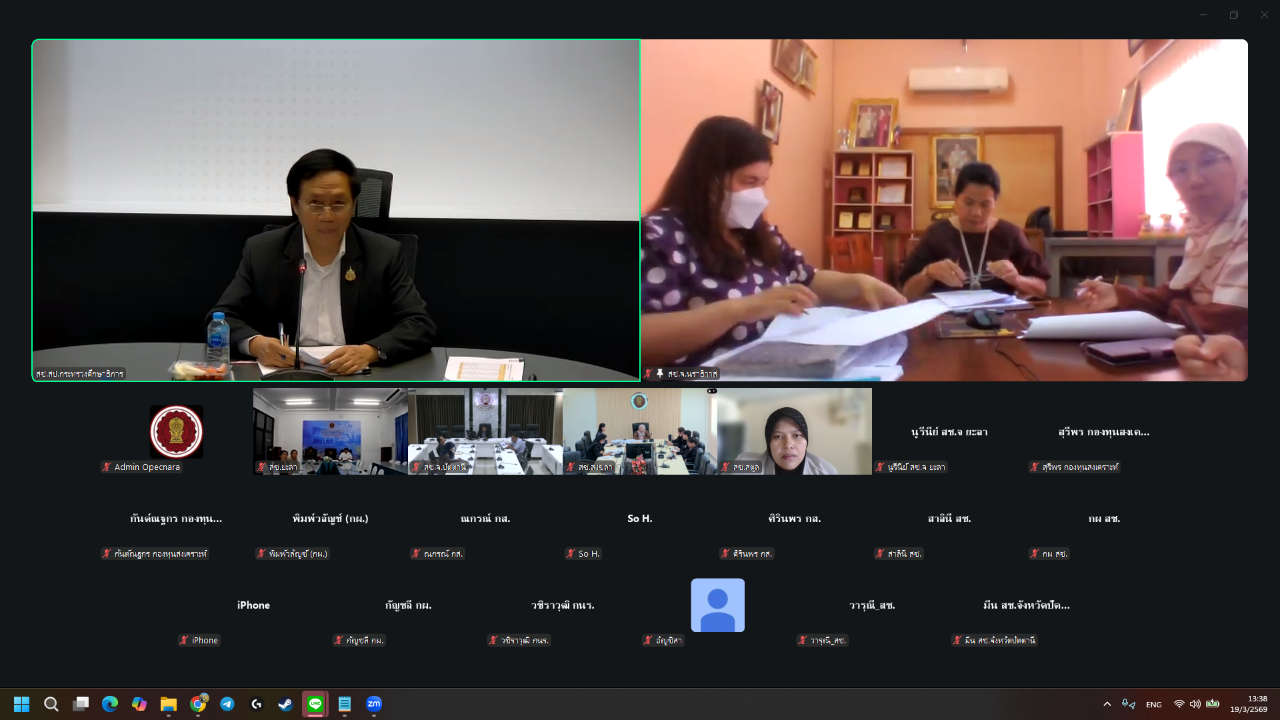Open Zoom from the taskbar
The height and width of the screenshot is (720, 1280).
(374, 704)
